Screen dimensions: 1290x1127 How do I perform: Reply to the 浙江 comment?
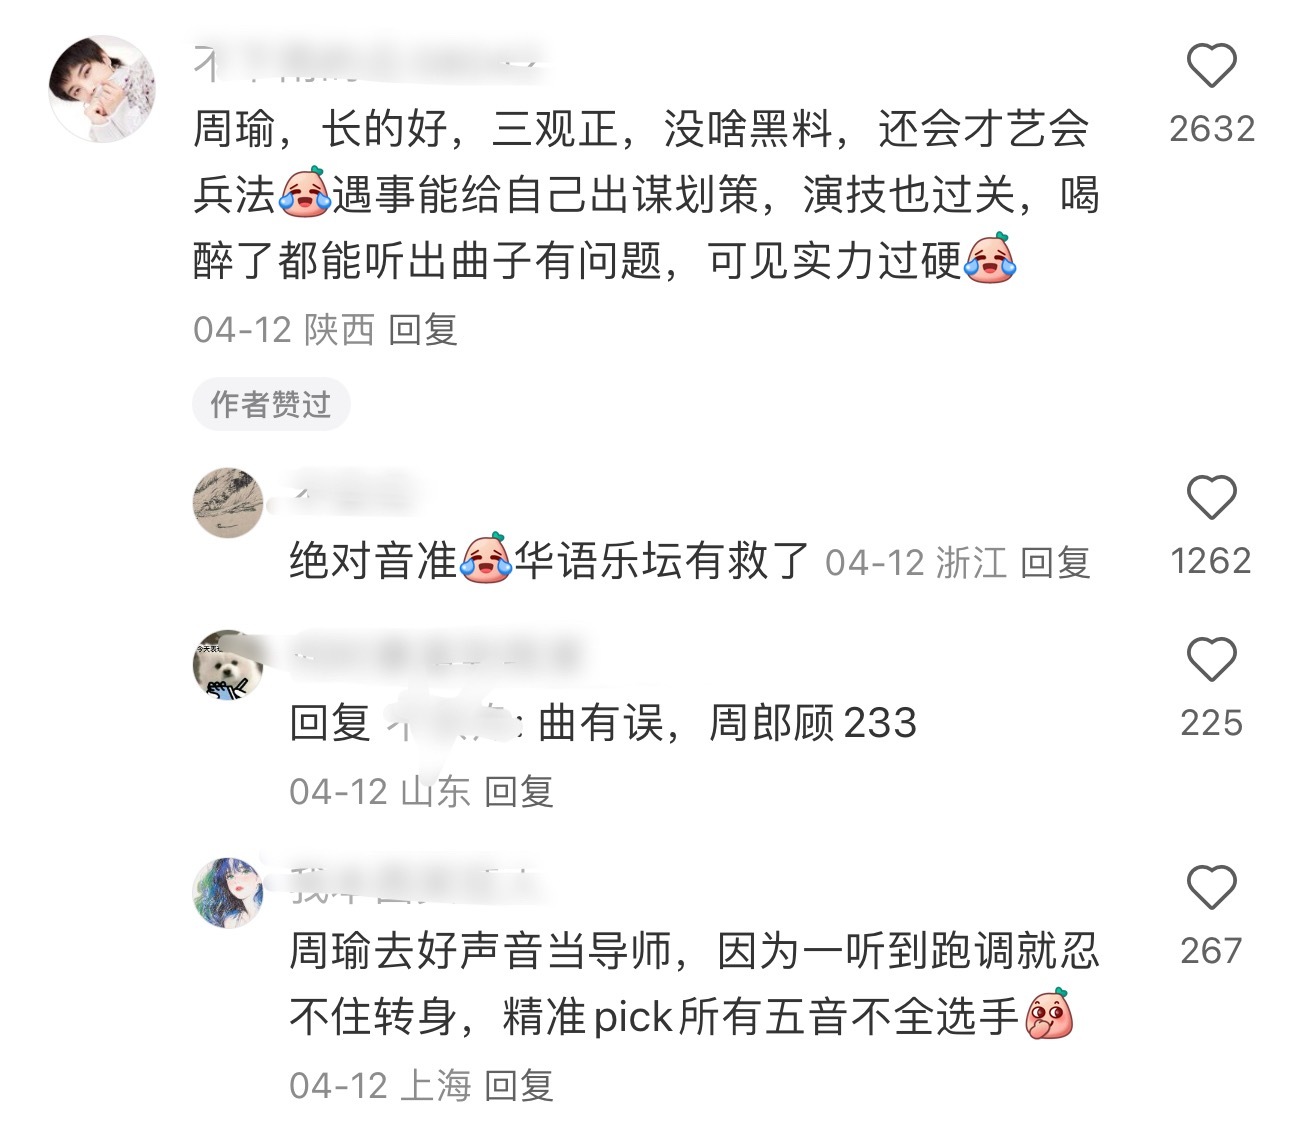tap(1055, 562)
